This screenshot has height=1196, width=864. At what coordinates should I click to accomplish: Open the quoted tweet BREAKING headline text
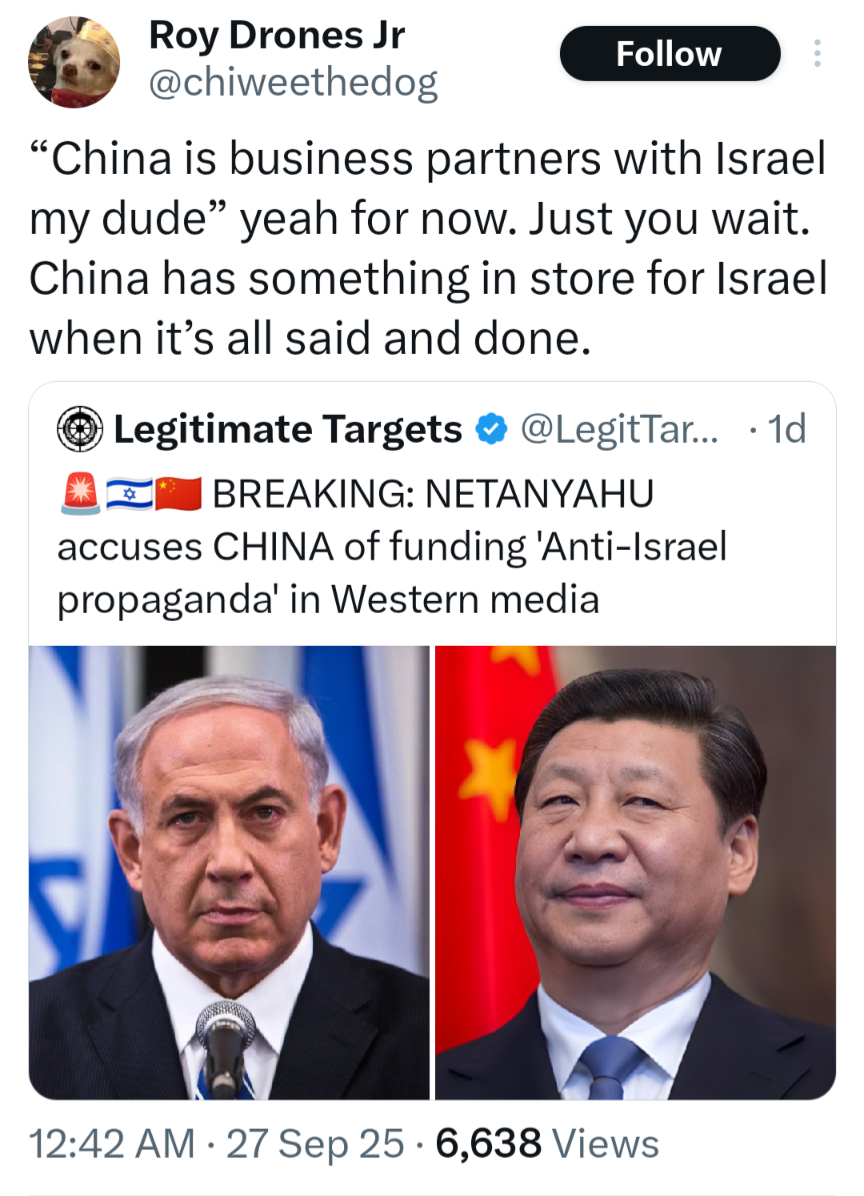pos(392,547)
